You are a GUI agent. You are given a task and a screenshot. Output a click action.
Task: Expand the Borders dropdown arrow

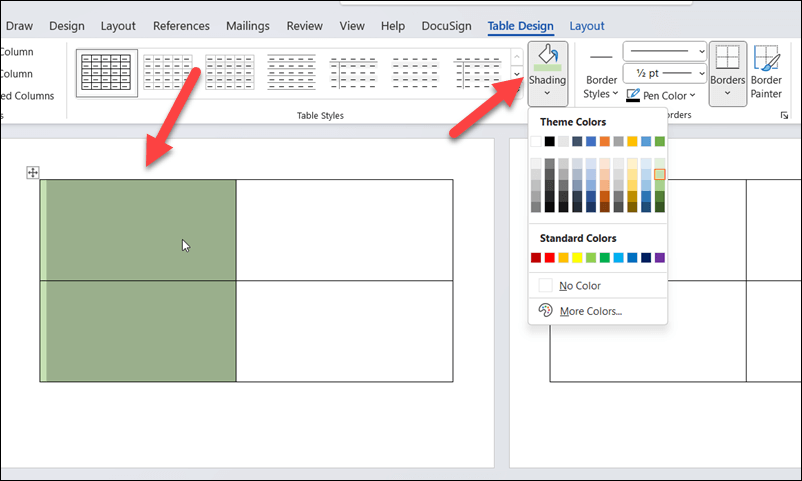click(727, 93)
